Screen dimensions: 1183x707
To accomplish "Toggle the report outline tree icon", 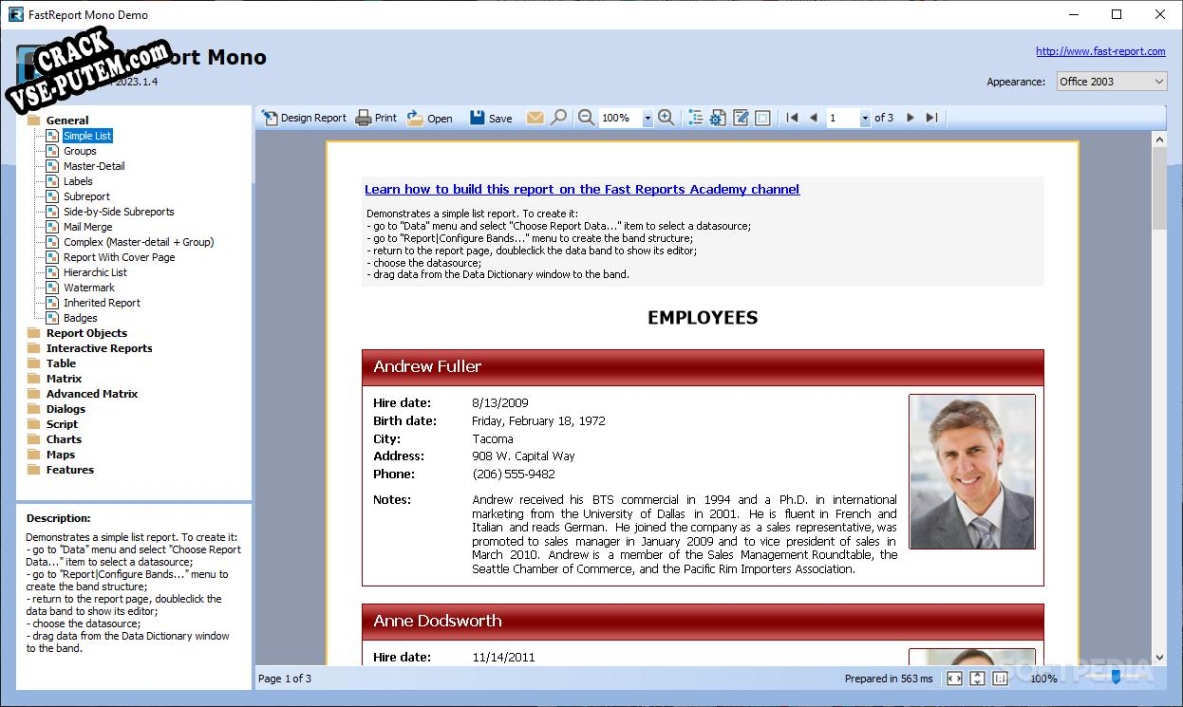I will point(696,118).
